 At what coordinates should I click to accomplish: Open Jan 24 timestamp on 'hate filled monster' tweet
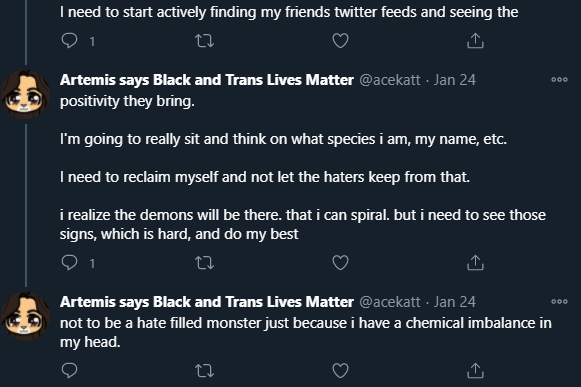click(x=455, y=302)
